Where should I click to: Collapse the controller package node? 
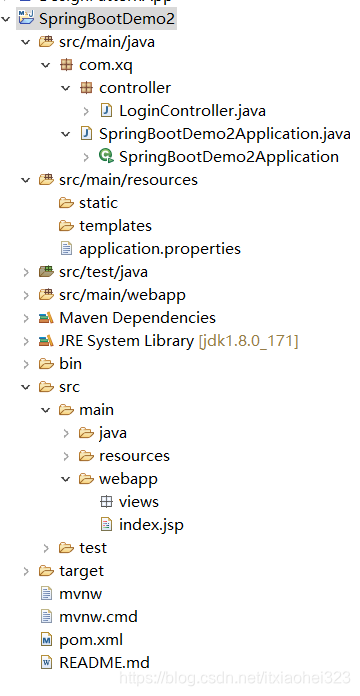66,88
